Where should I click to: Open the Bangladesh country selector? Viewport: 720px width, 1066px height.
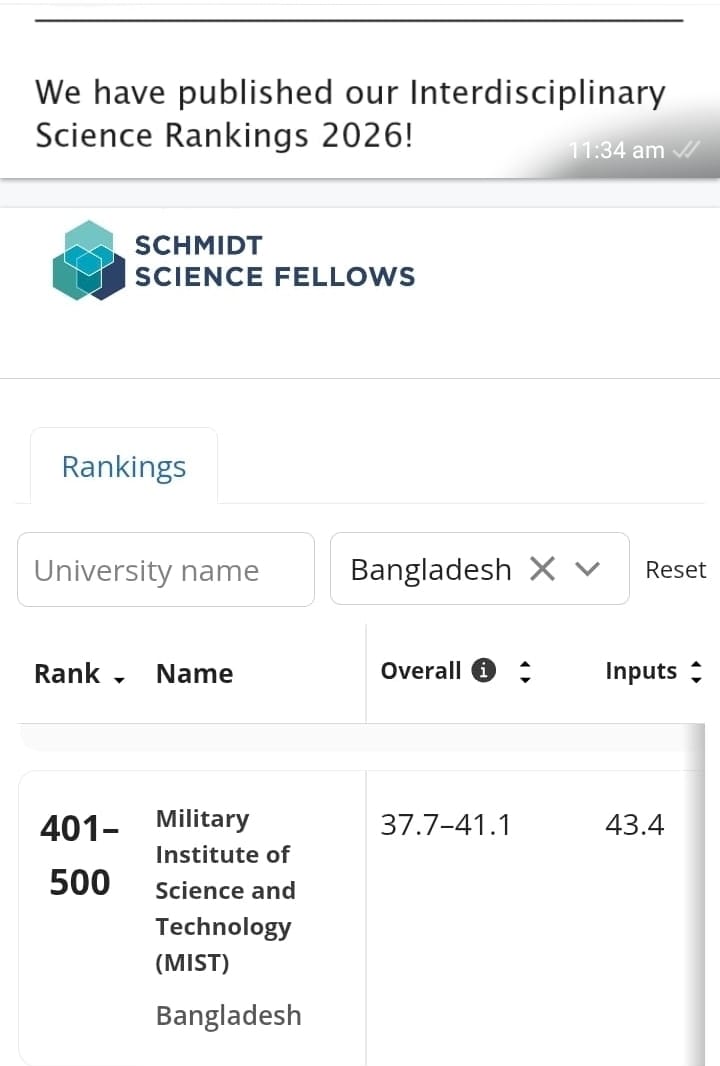pyautogui.click(x=430, y=569)
